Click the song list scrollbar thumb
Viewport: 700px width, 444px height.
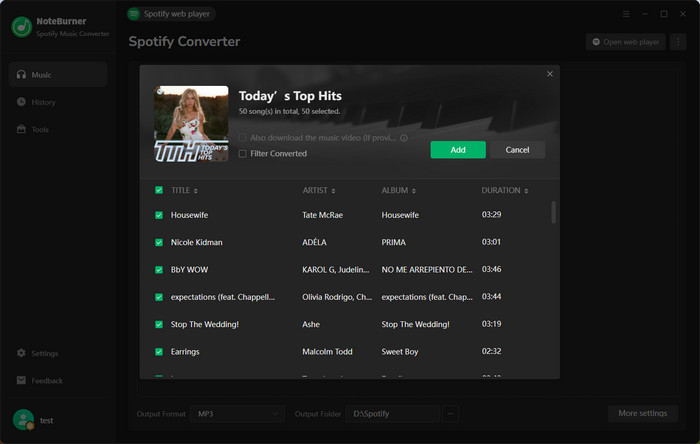tap(554, 212)
